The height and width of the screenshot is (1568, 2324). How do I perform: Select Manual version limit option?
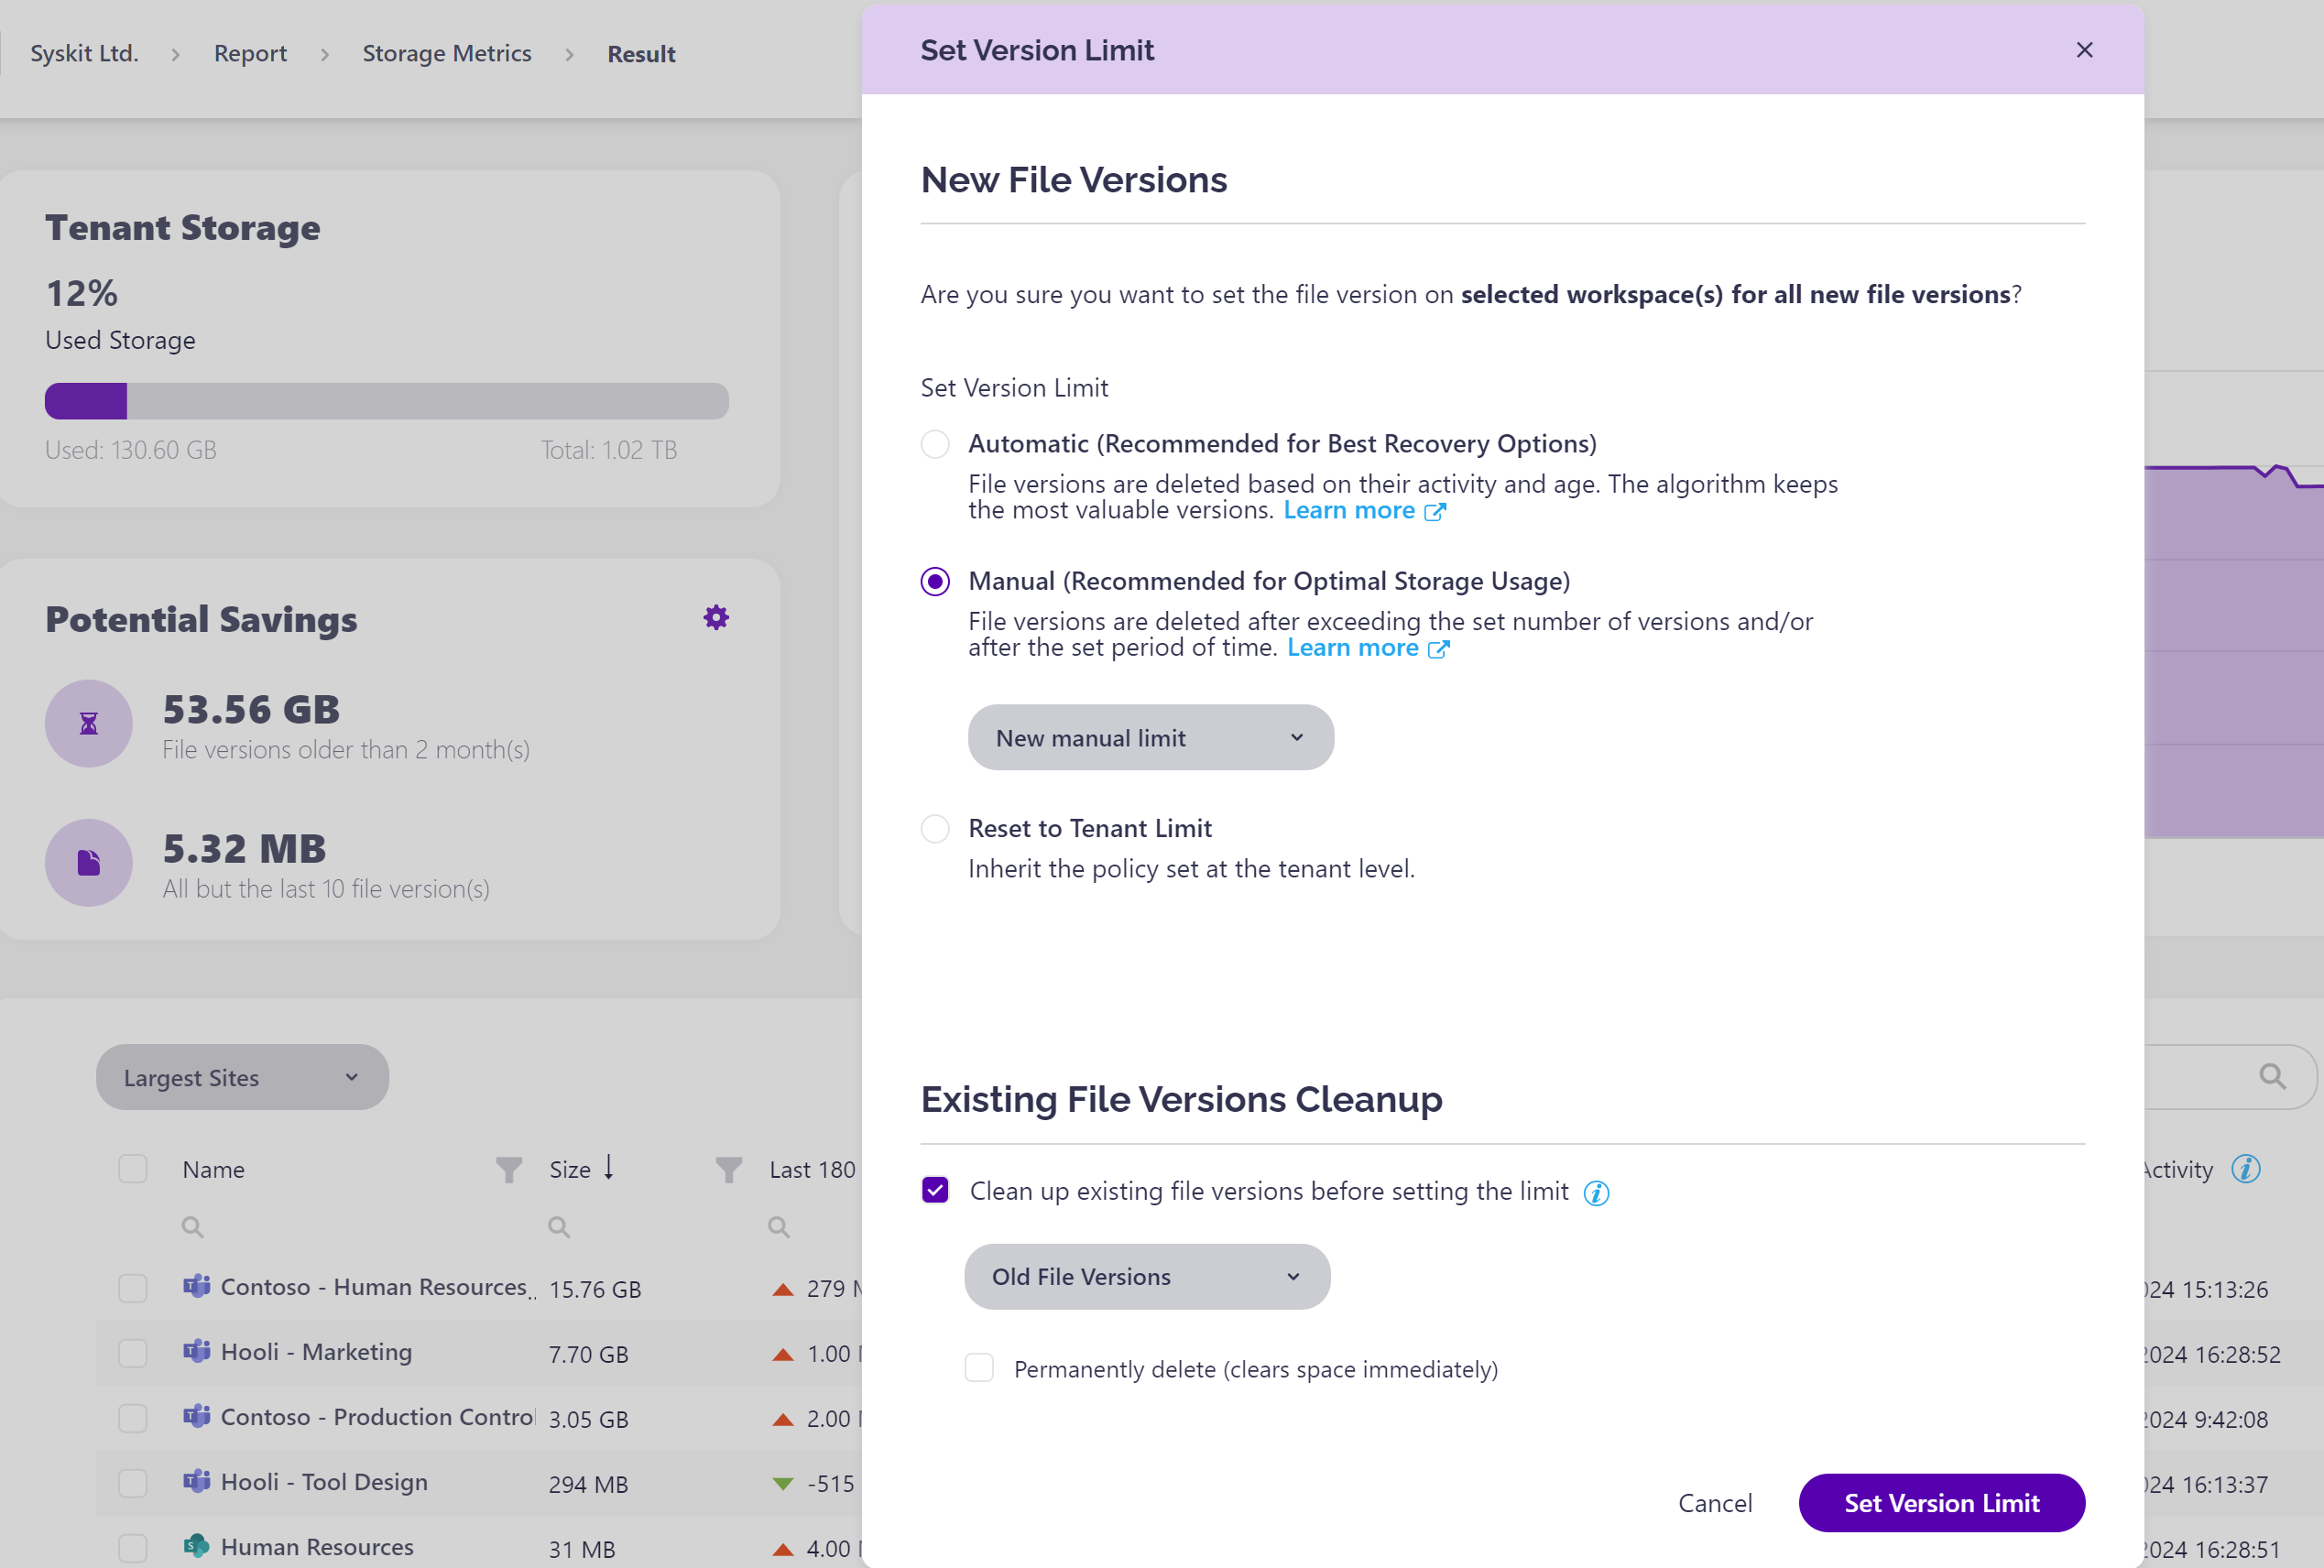pyautogui.click(x=935, y=581)
